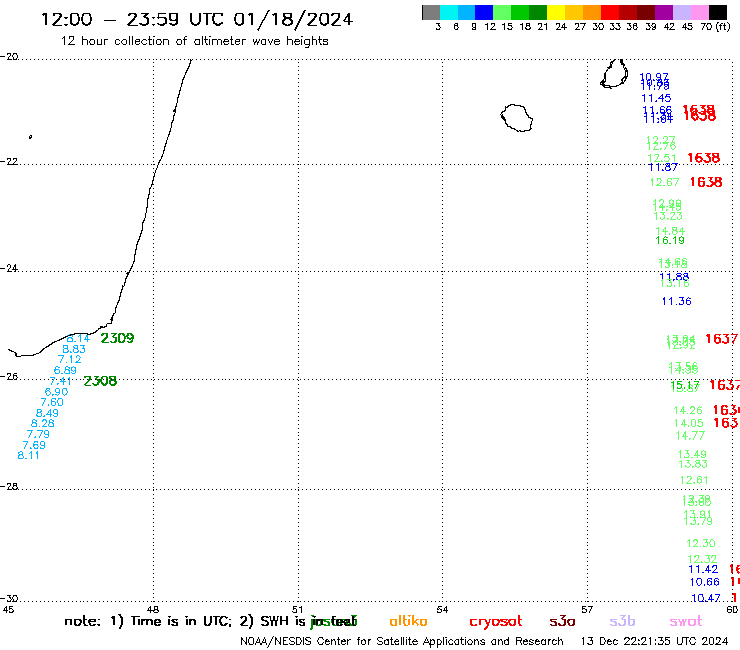Click the cyan swatch in the color scale

449,12
